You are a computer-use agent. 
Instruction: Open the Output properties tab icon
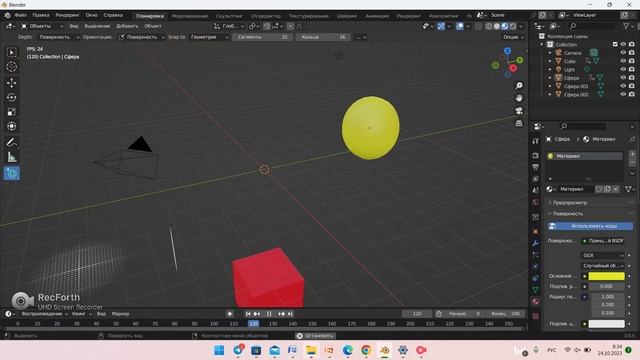click(536, 167)
